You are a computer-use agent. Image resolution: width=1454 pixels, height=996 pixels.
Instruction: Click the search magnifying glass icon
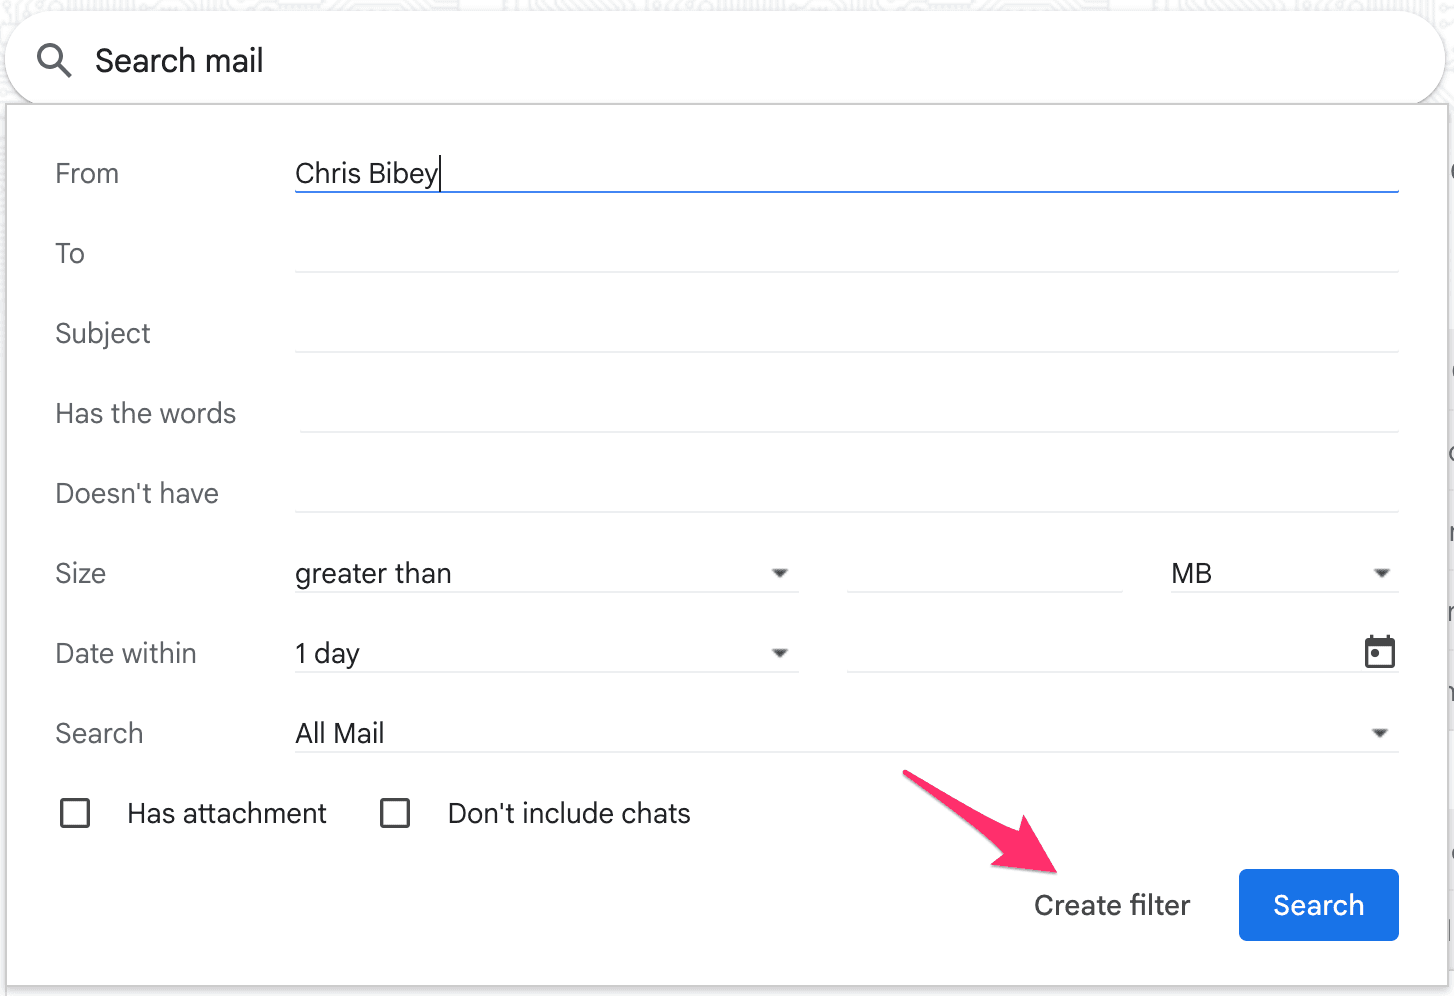[54, 60]
